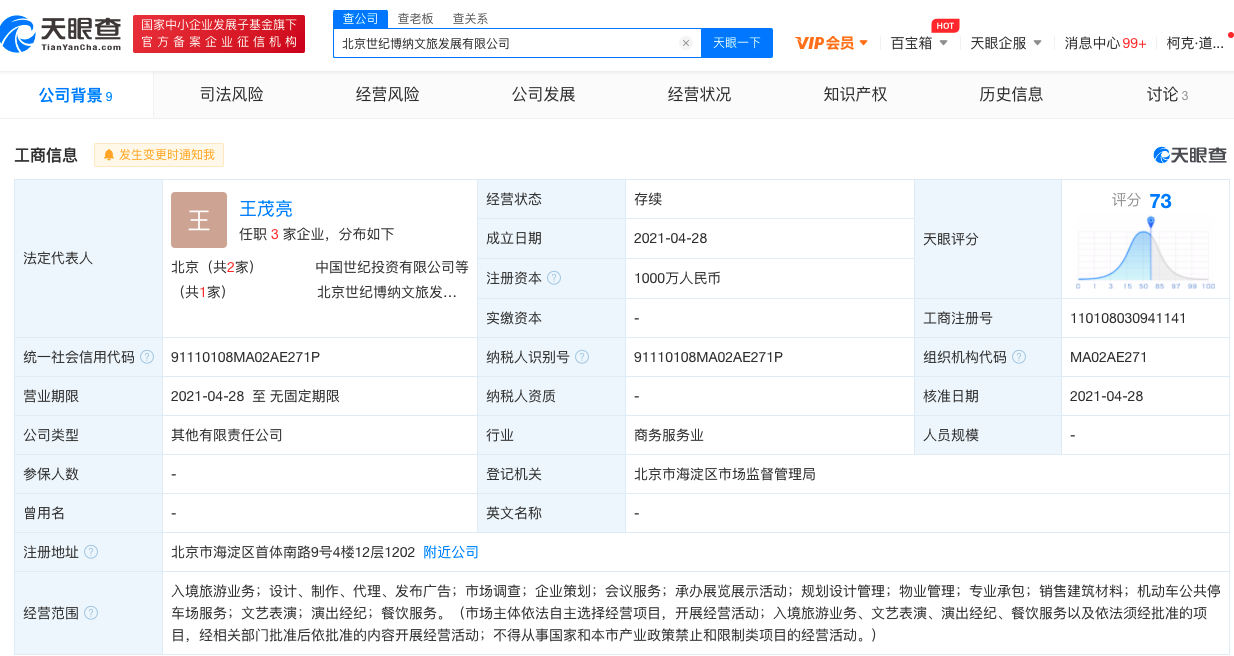The width and height of the screenshot is (1234, 656).
Task: Click the 成立日期 value 2021-04-28
Action: (x=670, y=239)
